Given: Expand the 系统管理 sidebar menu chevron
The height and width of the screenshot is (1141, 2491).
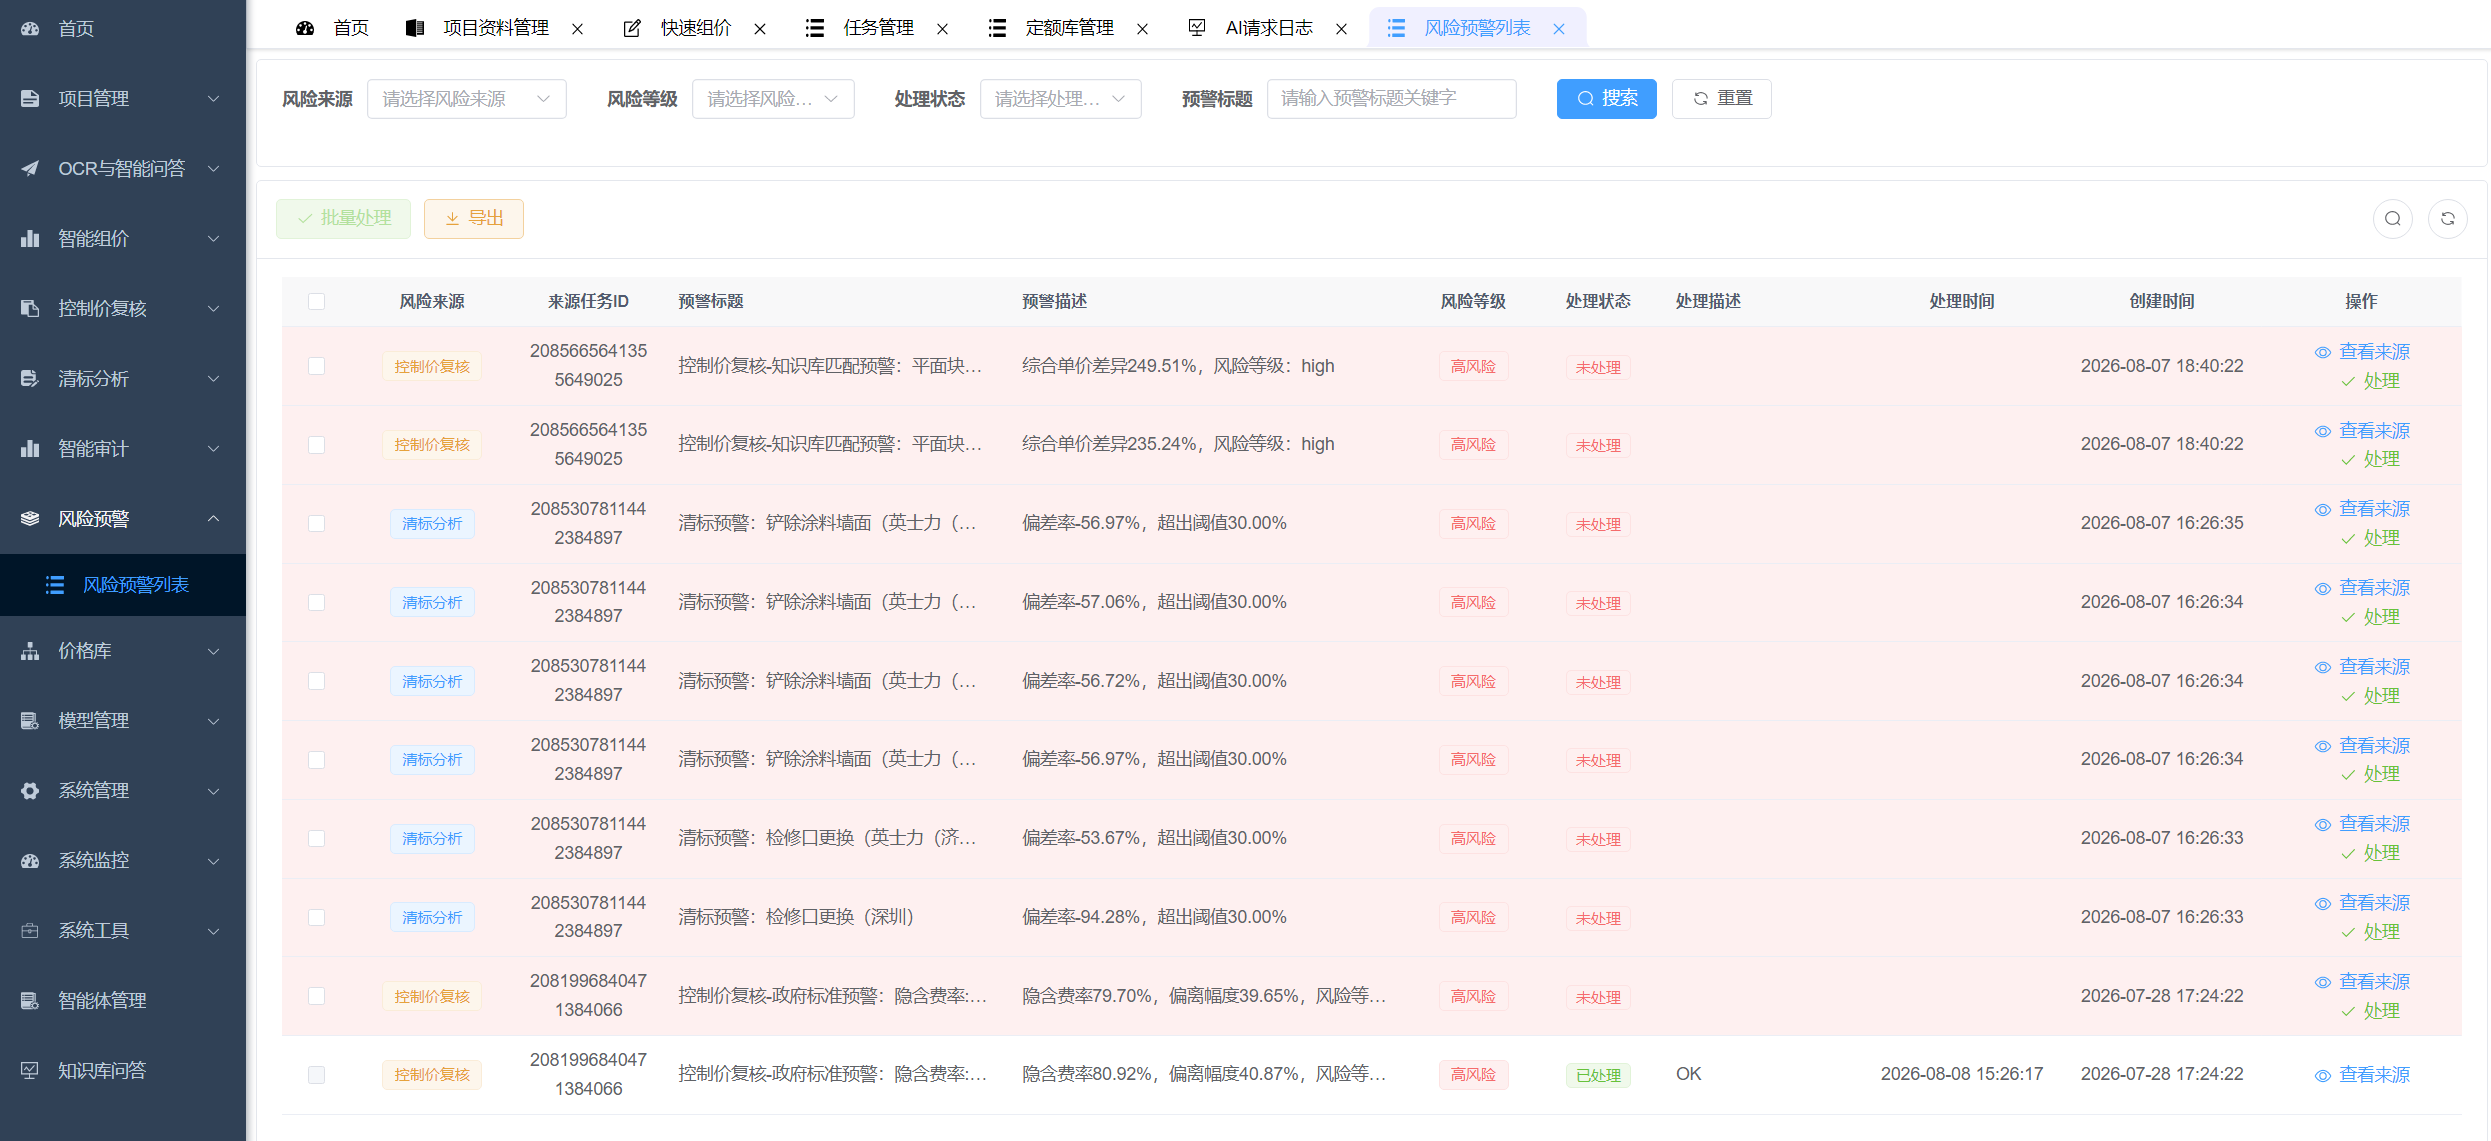Looking at the screenshot, I should point(213,791).
